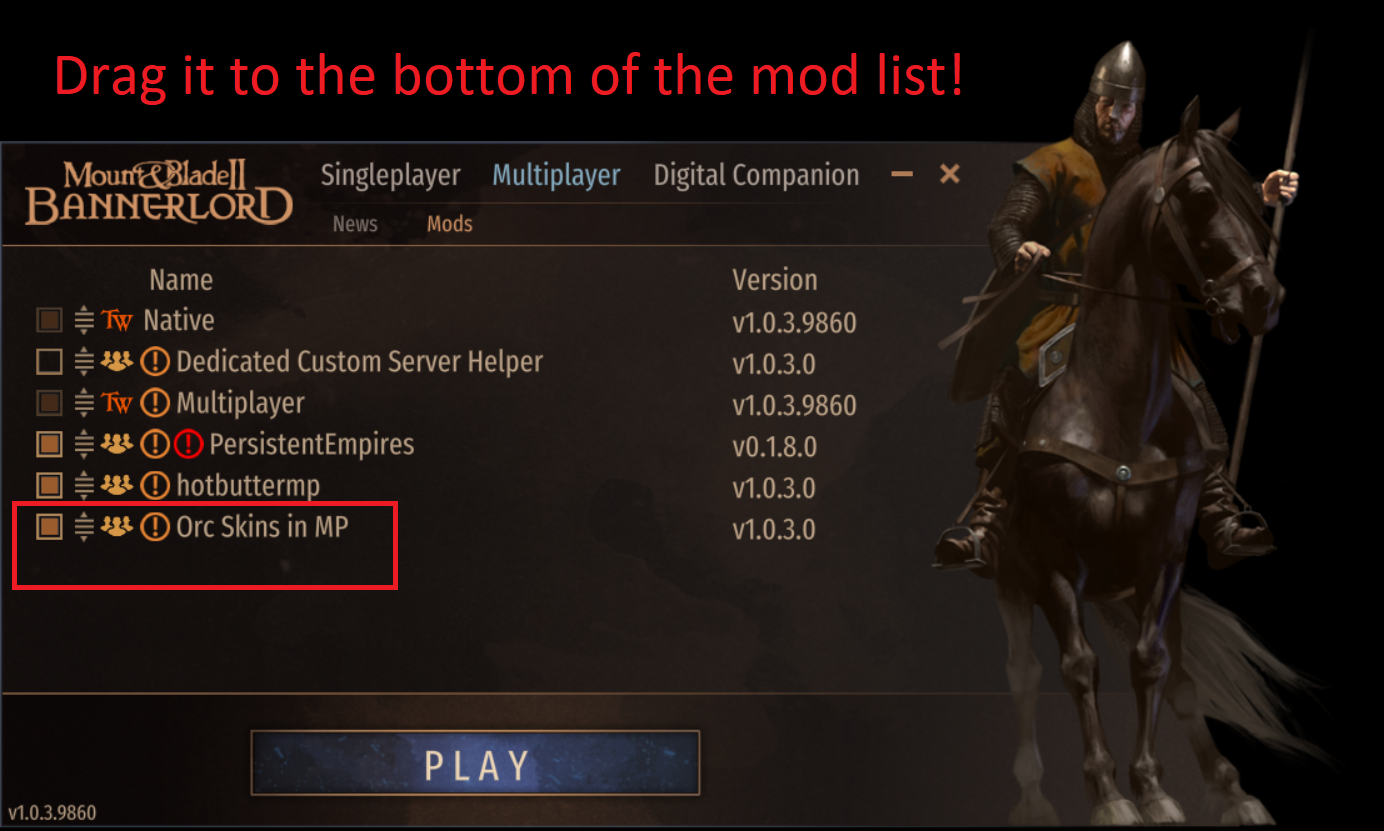Launch the game with PLAY button
The image size is (1384, 831).
pos(475,763)
